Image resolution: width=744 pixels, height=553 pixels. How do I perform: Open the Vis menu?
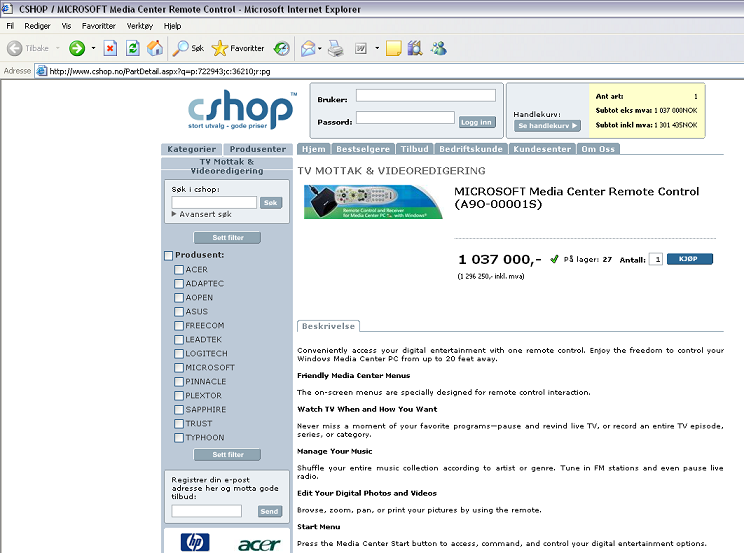point(66,26)
